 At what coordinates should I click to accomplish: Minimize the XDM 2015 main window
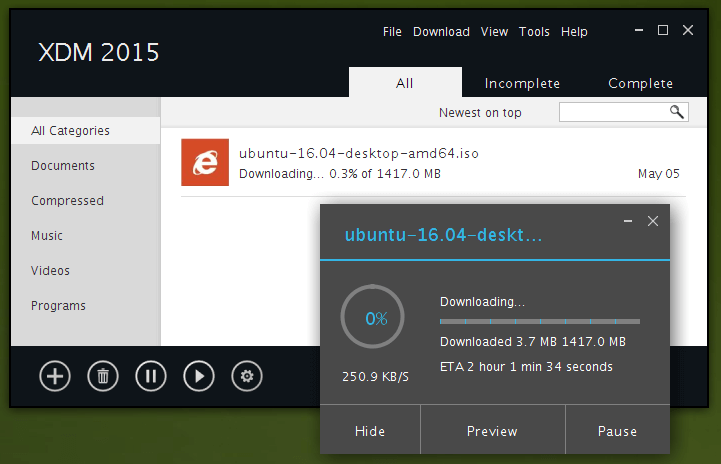point(639,30)
